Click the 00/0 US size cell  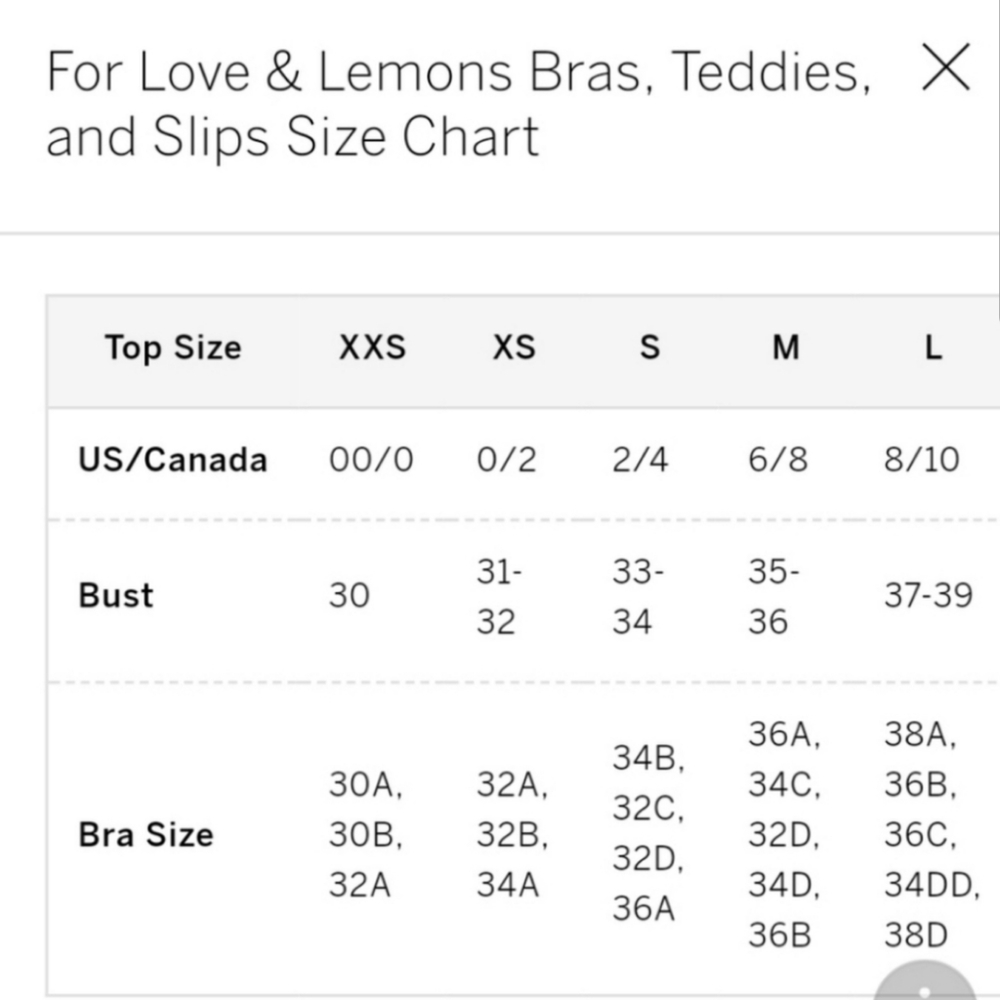pyautogui.click(x=371, y=459)
